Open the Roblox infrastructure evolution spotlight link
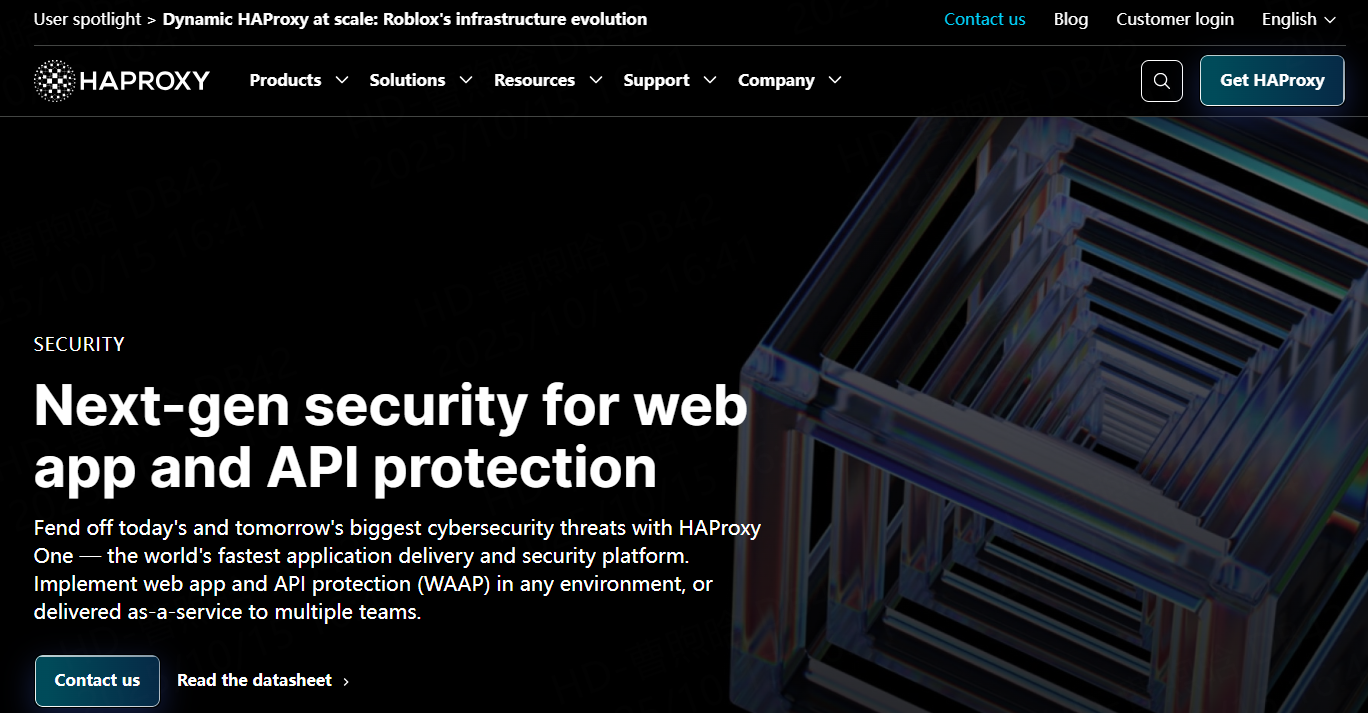The width and height of the screenshot is (1368, 713). (405, 19)
